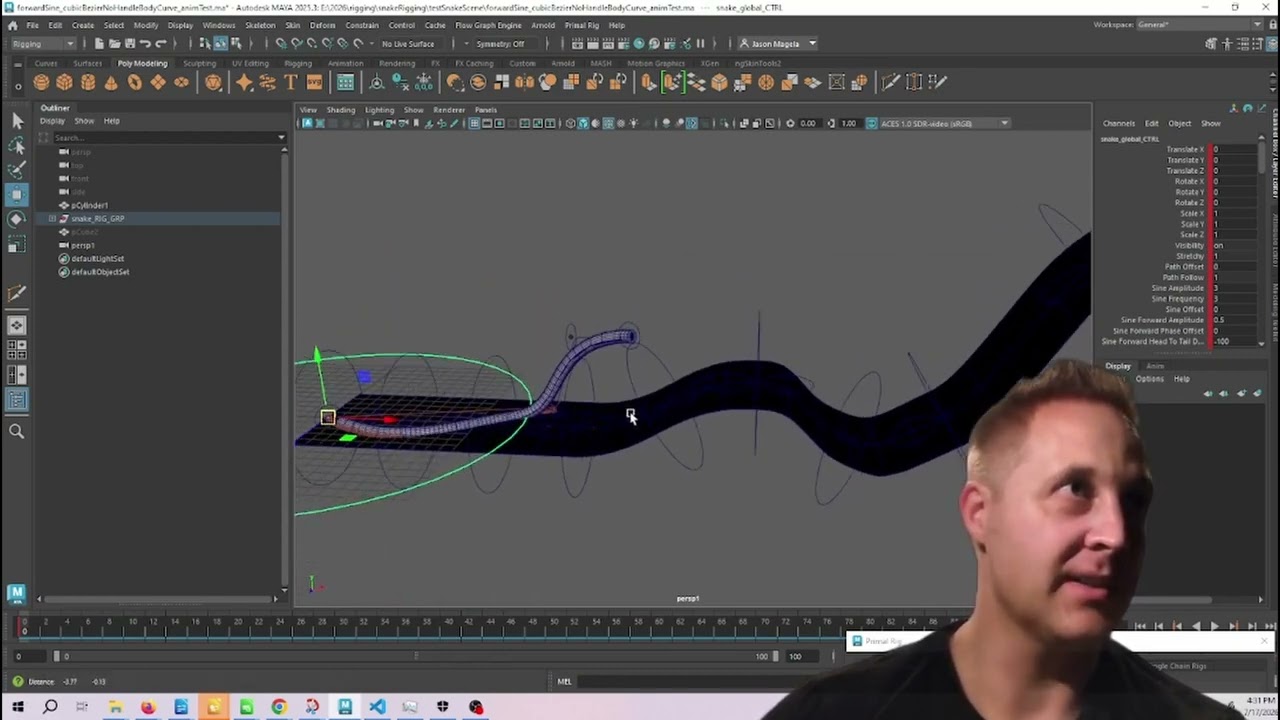Create a polygon sphere from the shelf
1280x720 pixels.
pos(41,82)
